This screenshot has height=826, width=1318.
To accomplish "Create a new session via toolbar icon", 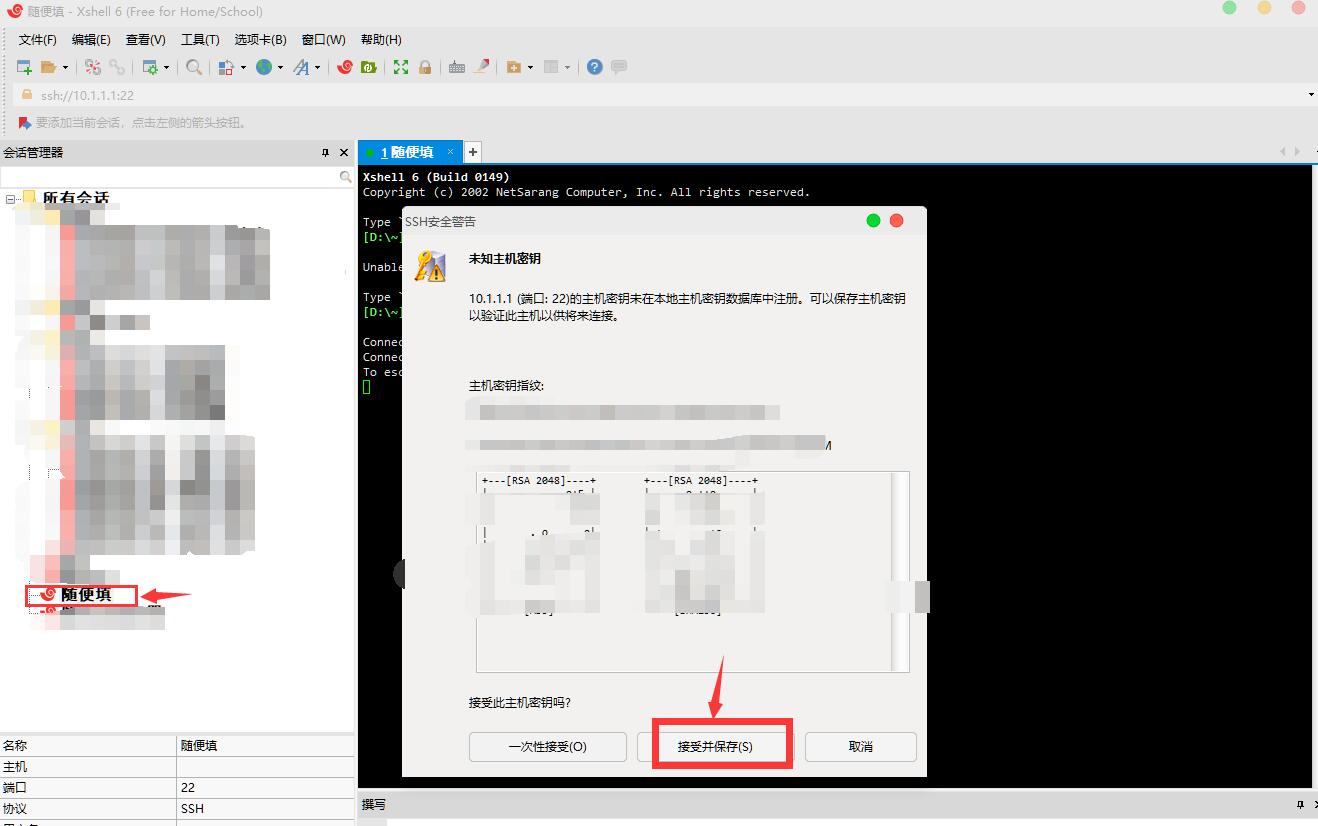I will pos(24,67).
